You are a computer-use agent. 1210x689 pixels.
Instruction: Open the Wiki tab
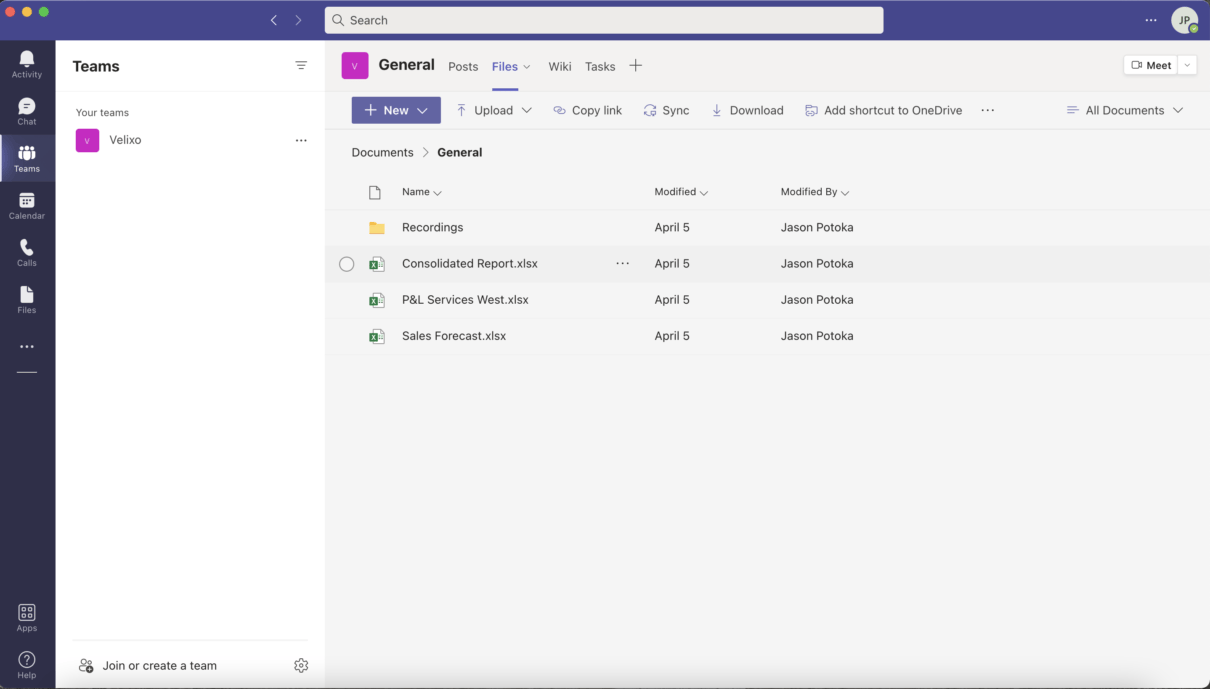pyautogui.click(x=559, y=66)
